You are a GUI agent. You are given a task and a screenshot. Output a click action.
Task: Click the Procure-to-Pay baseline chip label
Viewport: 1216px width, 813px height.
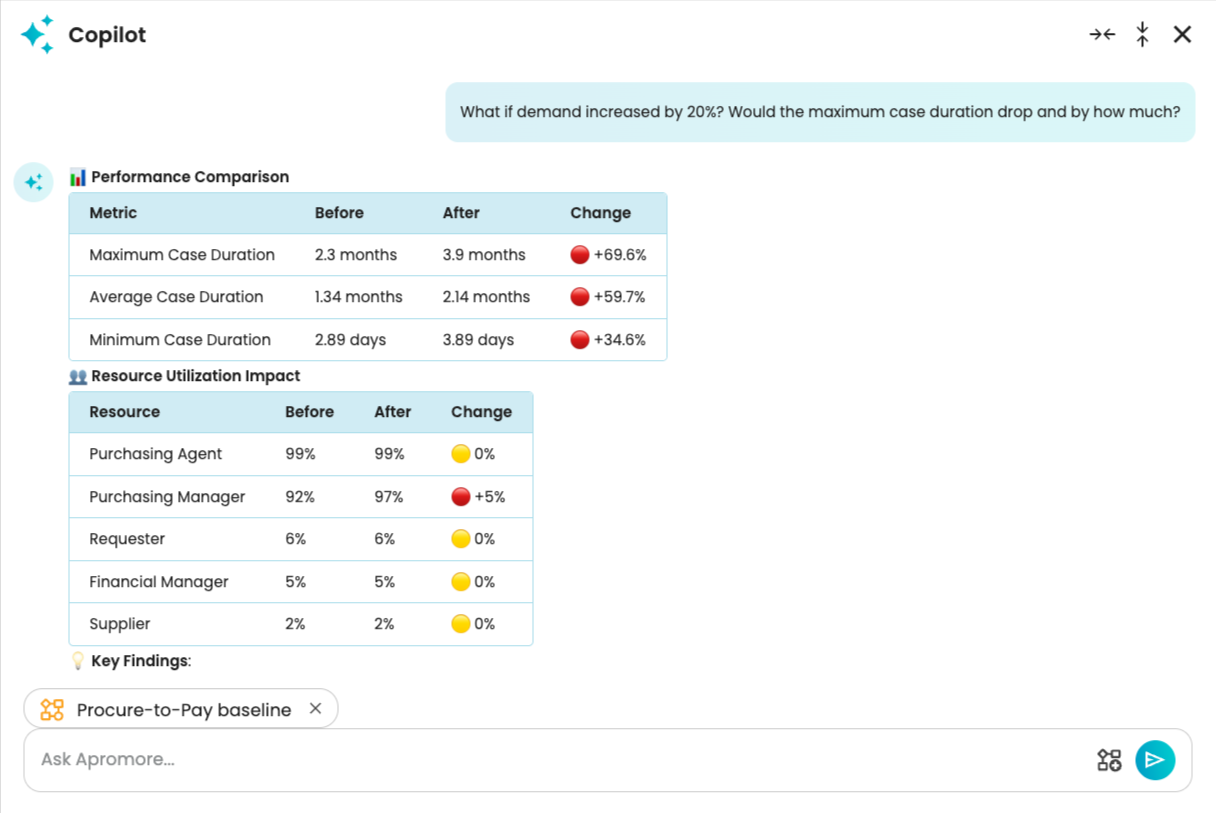(x=184, y=710)
